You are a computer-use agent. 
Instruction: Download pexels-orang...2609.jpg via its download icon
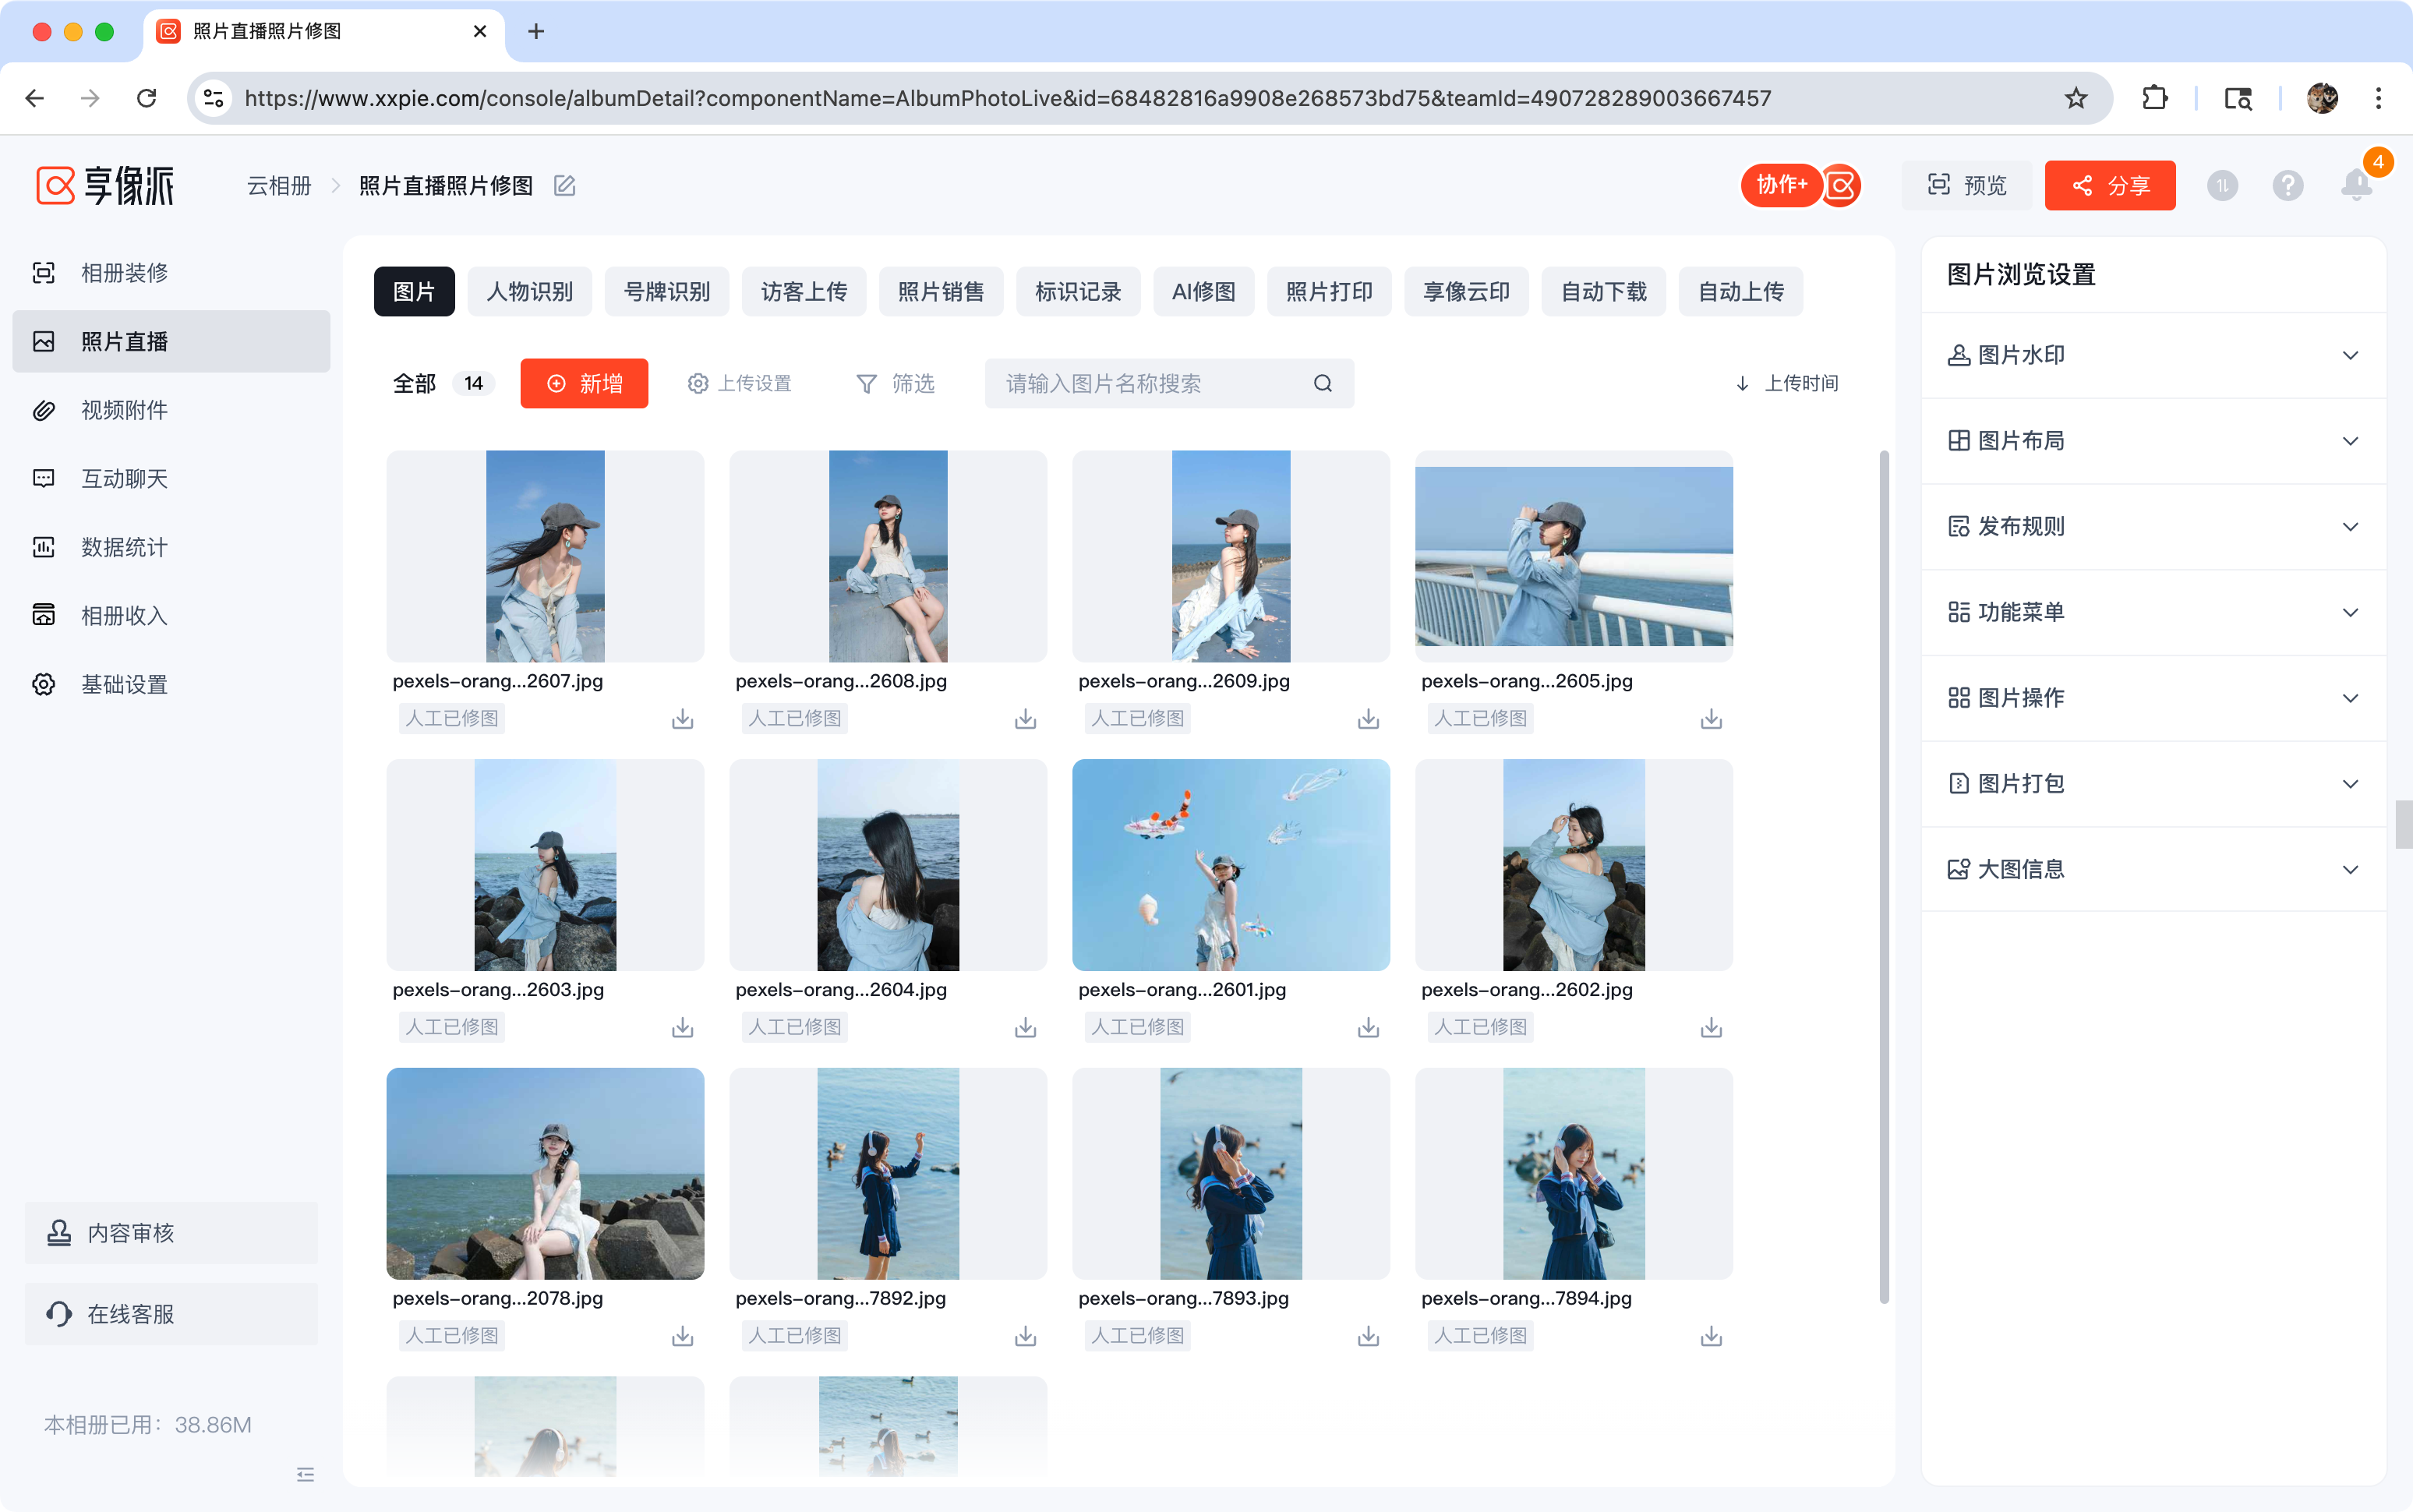1368,719
